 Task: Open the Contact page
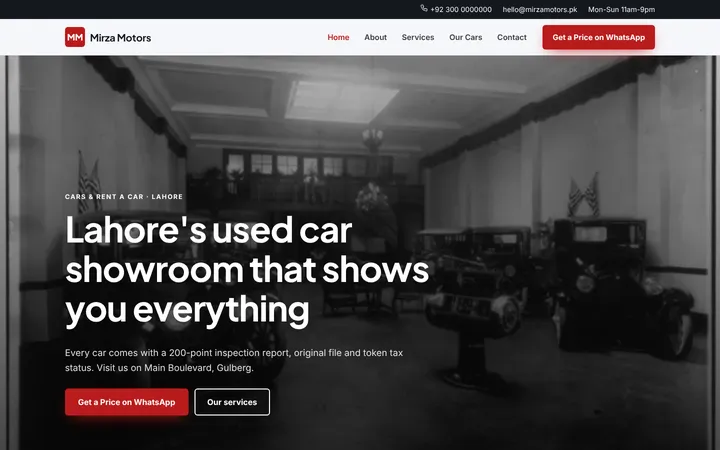512,37
